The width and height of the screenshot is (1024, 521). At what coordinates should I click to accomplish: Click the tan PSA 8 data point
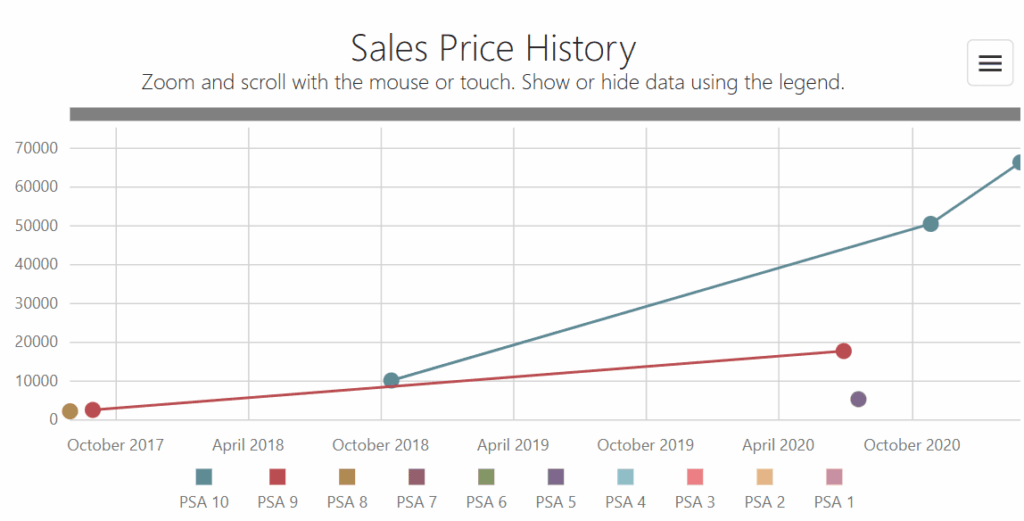pos(70,411)
